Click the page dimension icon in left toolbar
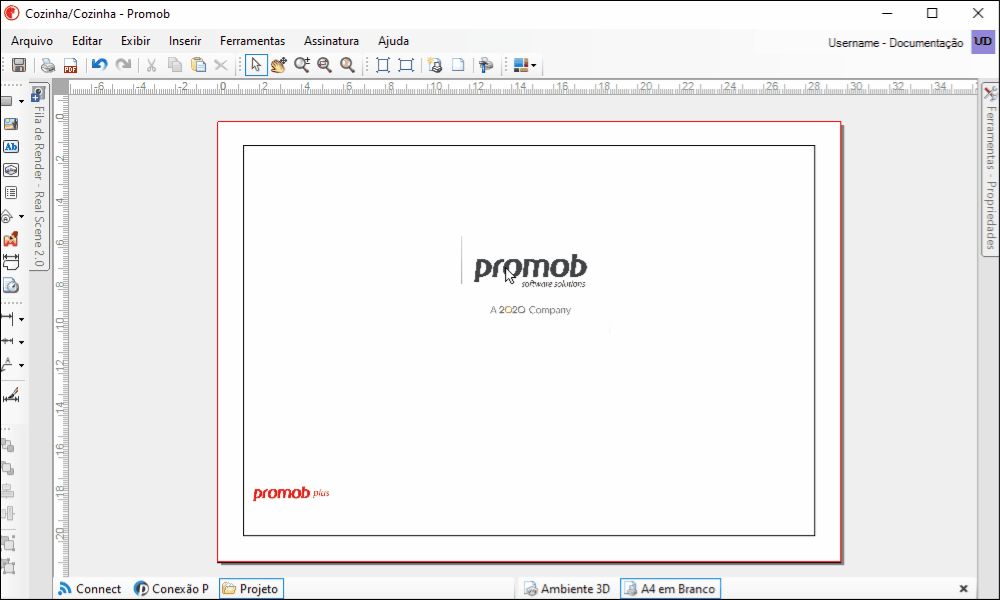Screen dimensions: 1000x600 pos(11,262)
